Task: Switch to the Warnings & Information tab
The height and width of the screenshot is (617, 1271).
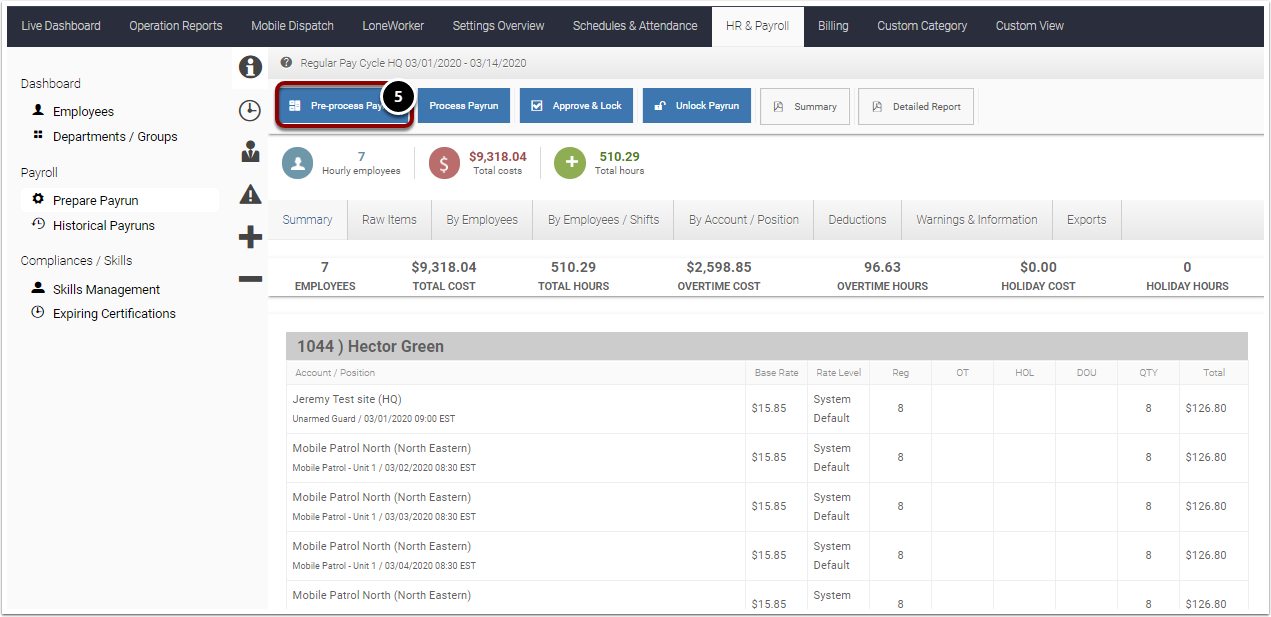Action: (x=976, y=219)
